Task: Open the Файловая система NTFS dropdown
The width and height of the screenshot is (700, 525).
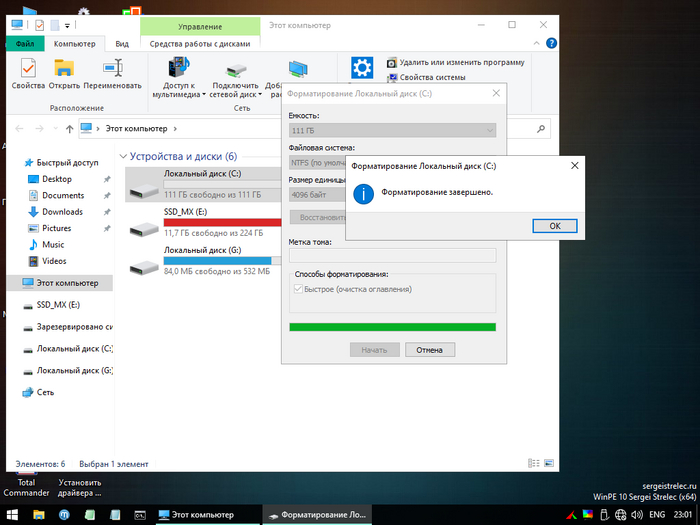Action: tap(317, 162)
